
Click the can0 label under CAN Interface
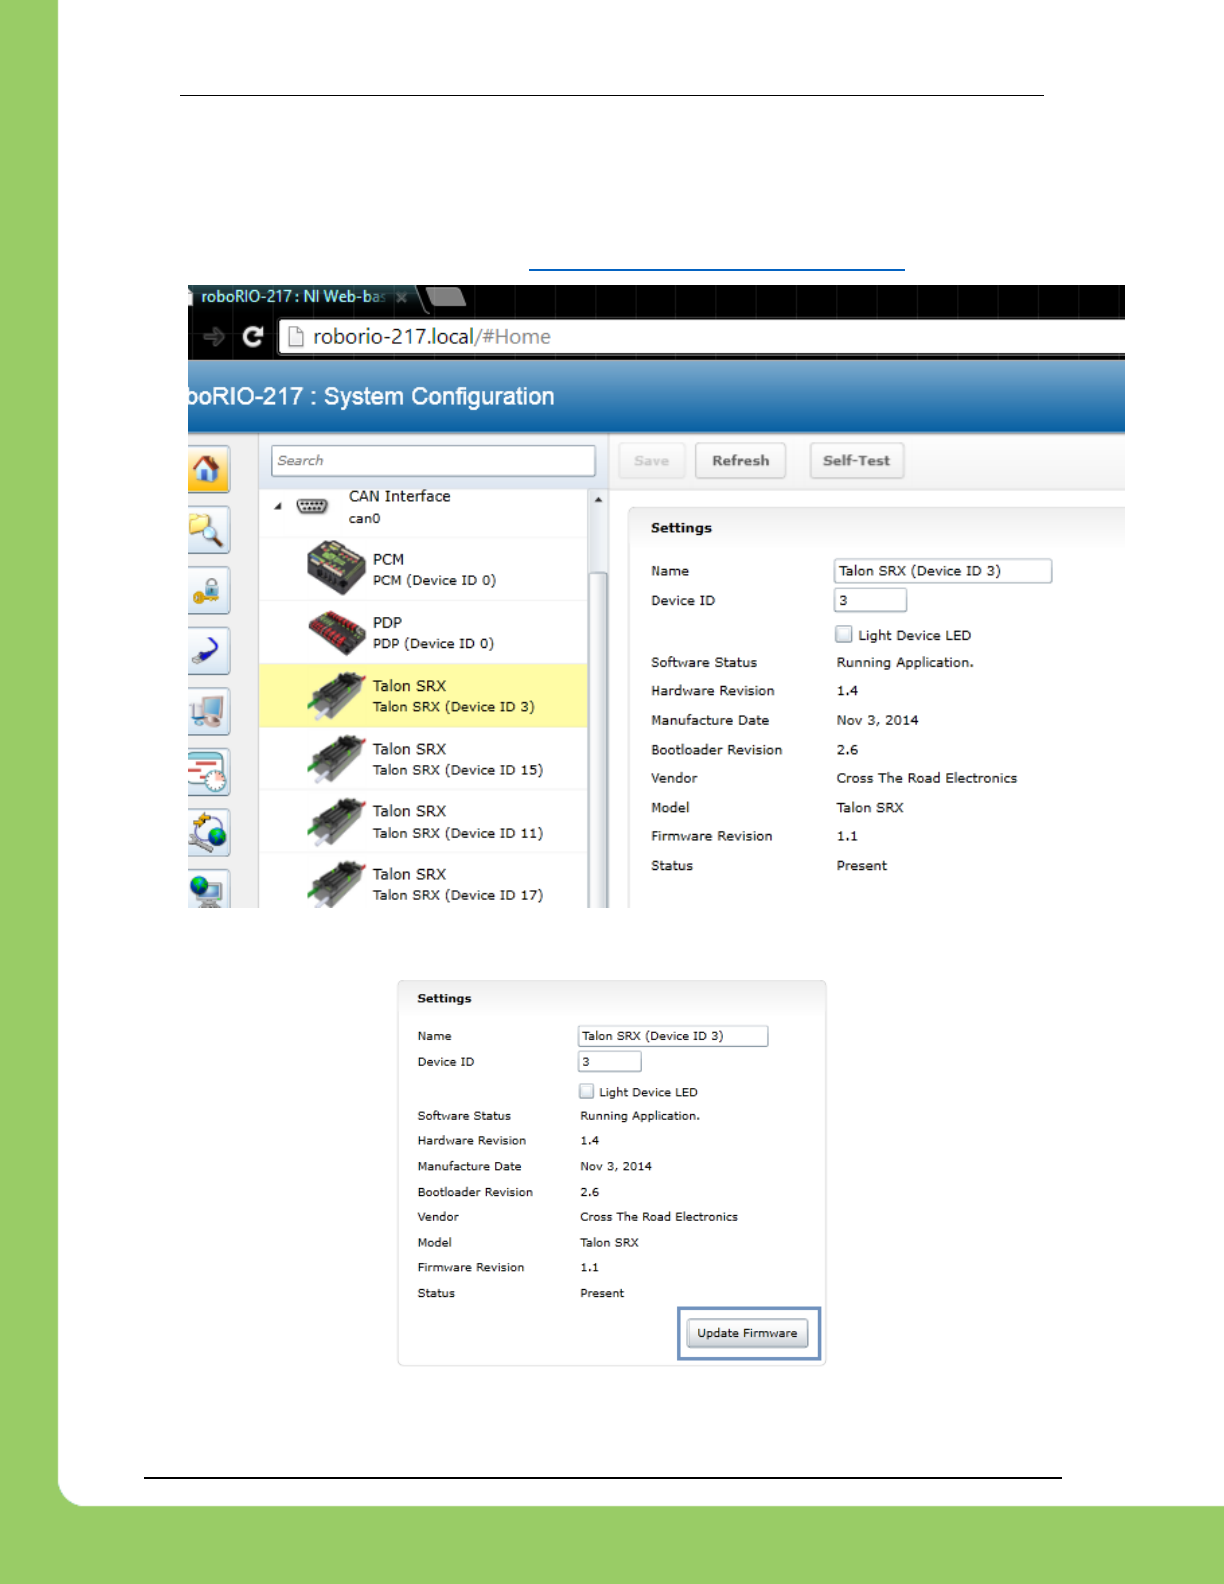click(364, 519)
